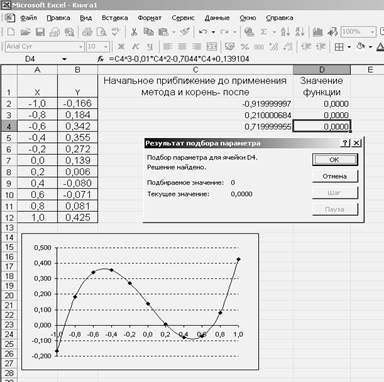Open the Сервис menu
This screenshot has height=382, width=384.
pyautogui.click(x=183, y=18)
